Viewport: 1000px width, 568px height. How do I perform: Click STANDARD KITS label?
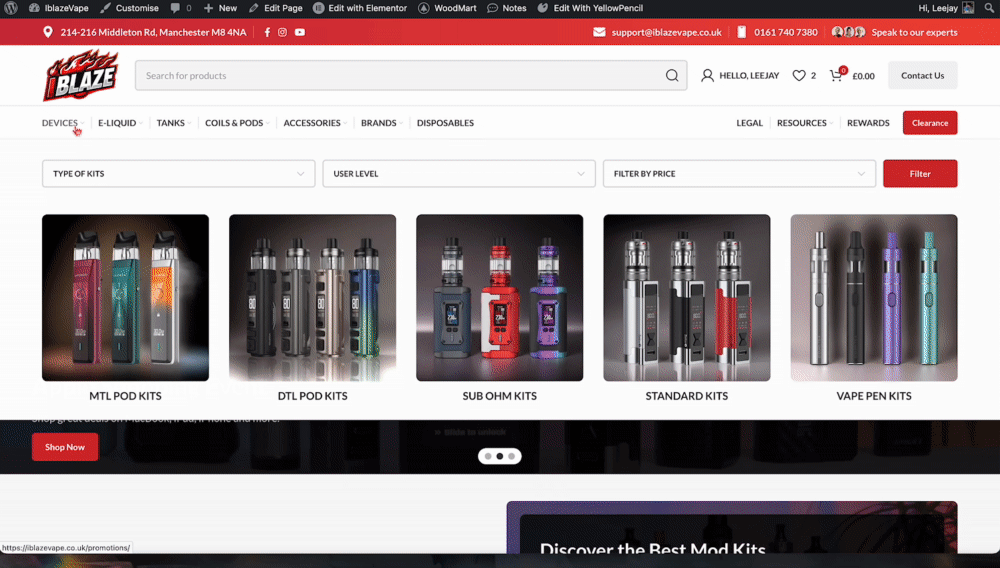tap(687, 396)
